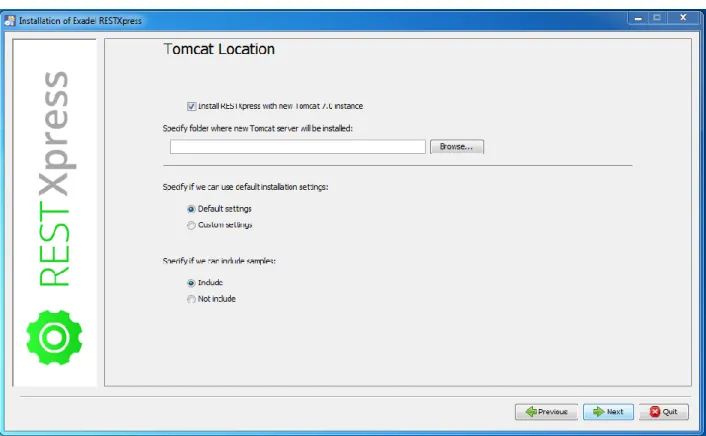Click 'Specify if we can use default installation settings' text
Image resolution: width=706 pixels, height=436 pixels.
pyautogui.click(x=245, y=187)
